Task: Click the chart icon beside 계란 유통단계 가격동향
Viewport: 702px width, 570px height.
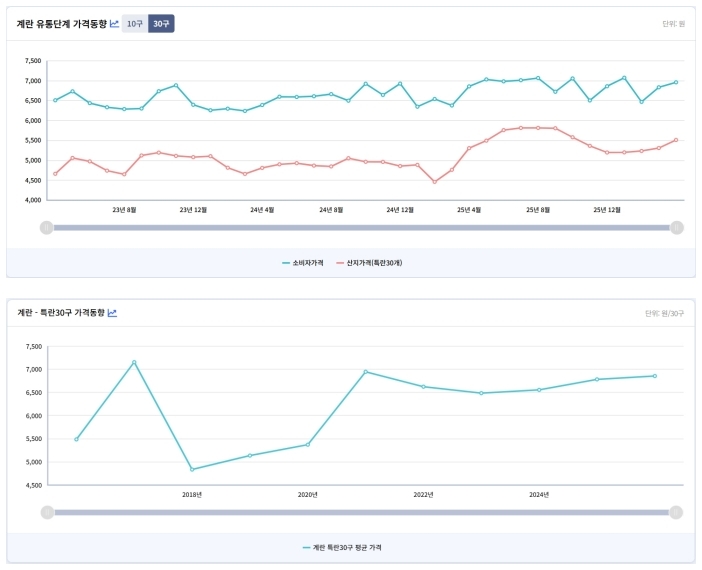Action: 114,23
